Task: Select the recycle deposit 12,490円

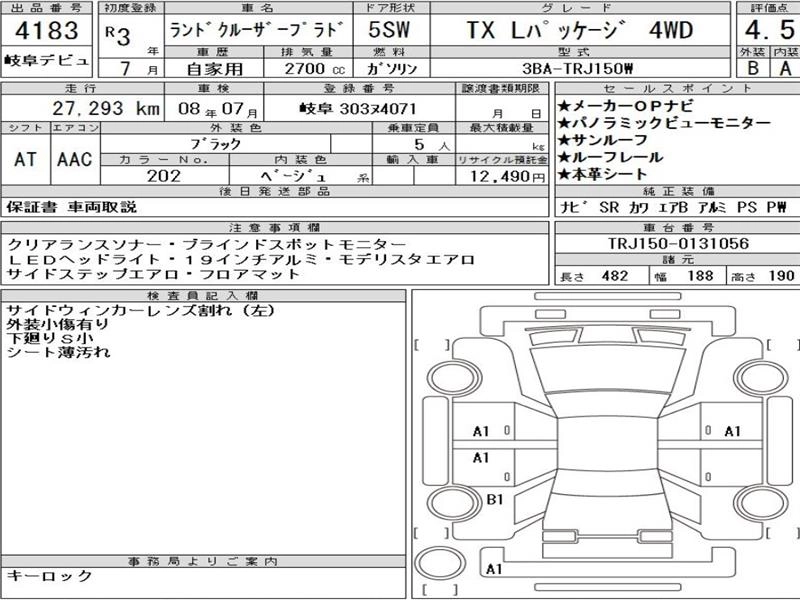Action: point(508,177)
